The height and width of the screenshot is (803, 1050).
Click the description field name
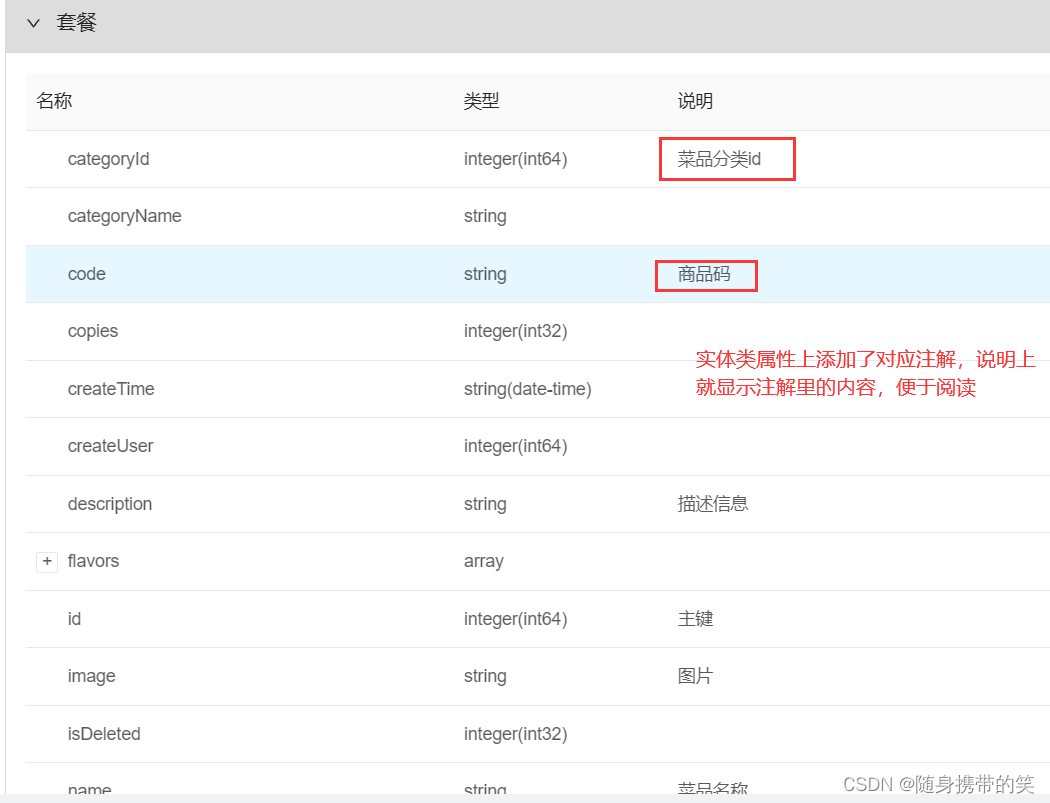pos(110,504)
